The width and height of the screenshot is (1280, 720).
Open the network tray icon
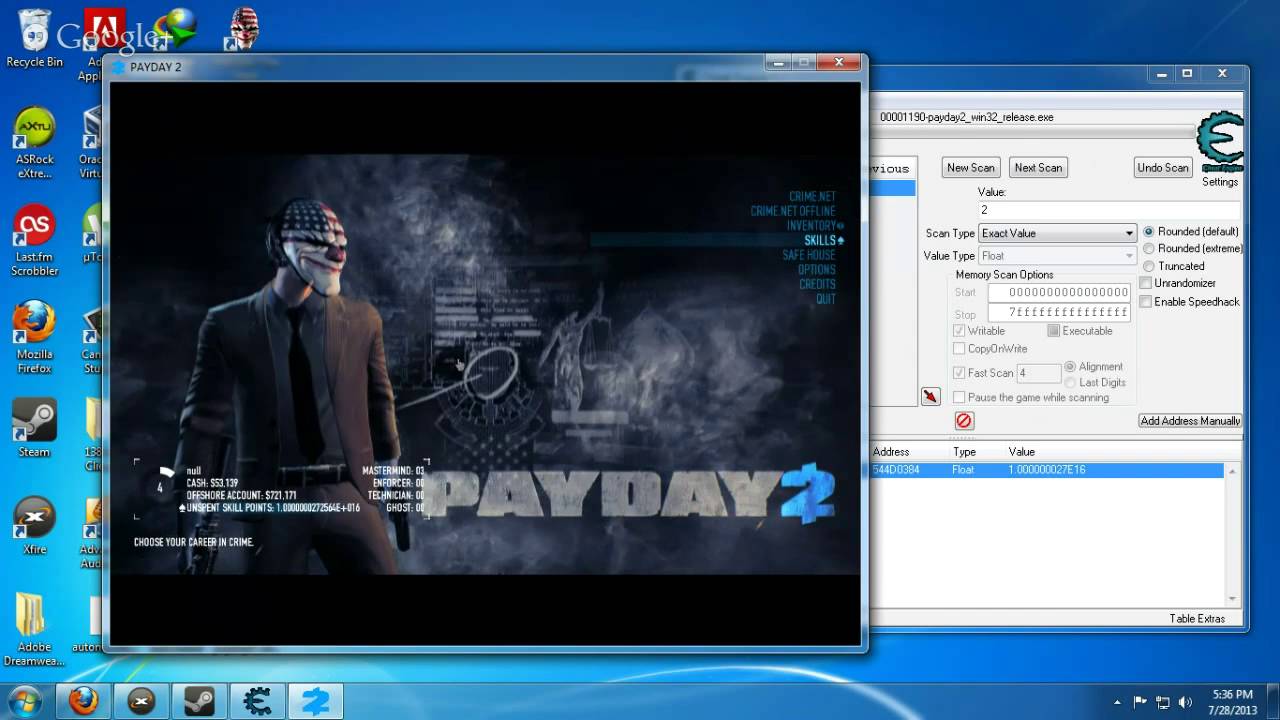(1163, 702)
